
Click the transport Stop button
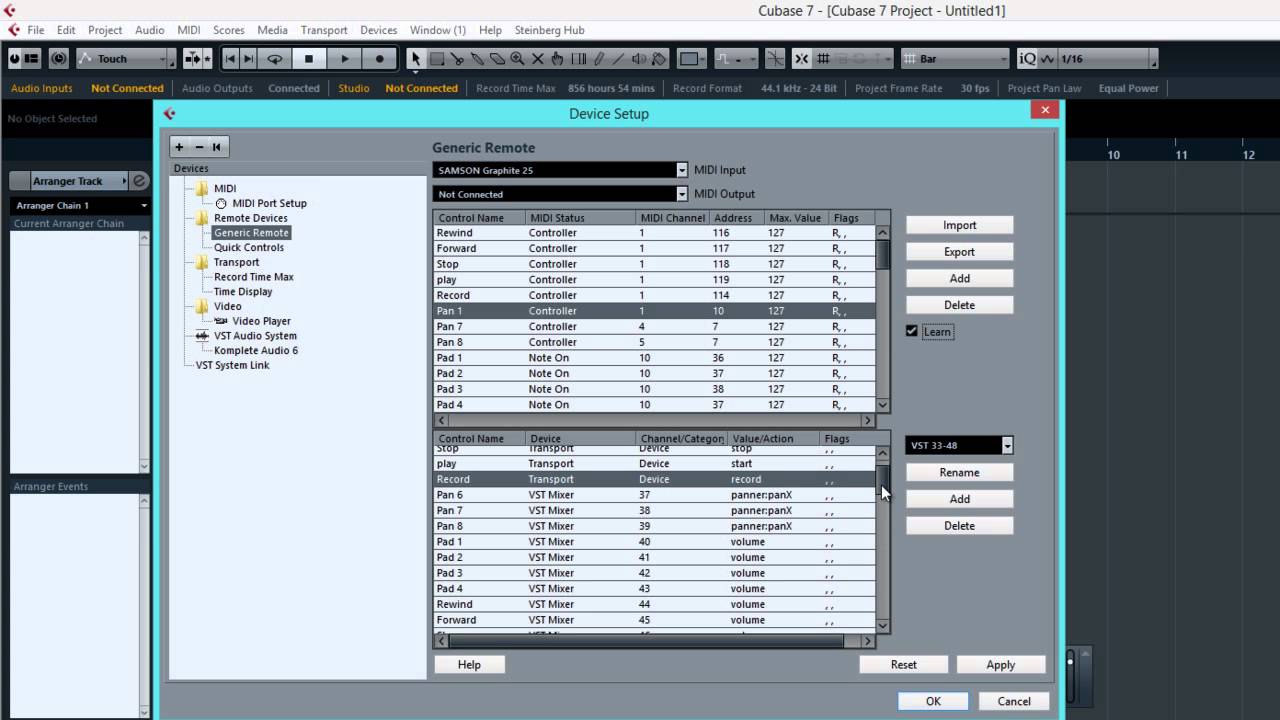(x=309, y=59)
